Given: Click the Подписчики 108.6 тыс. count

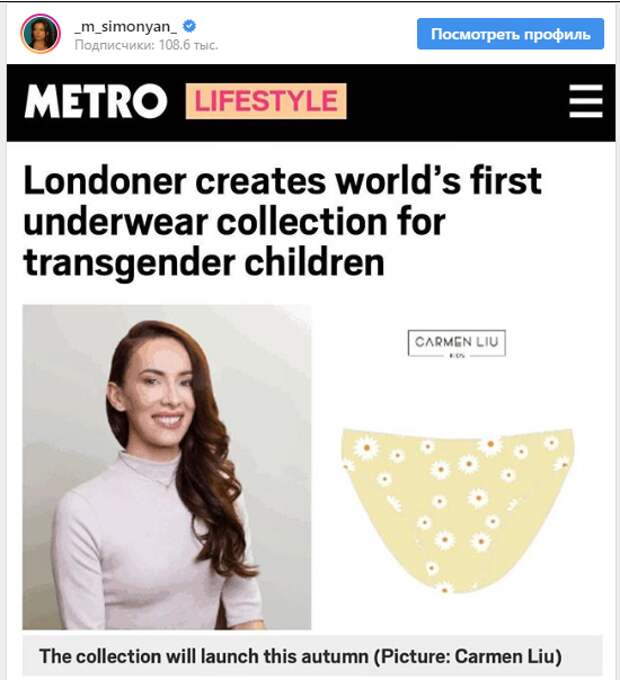Looking at the screenshot, I should coord(146,45).
